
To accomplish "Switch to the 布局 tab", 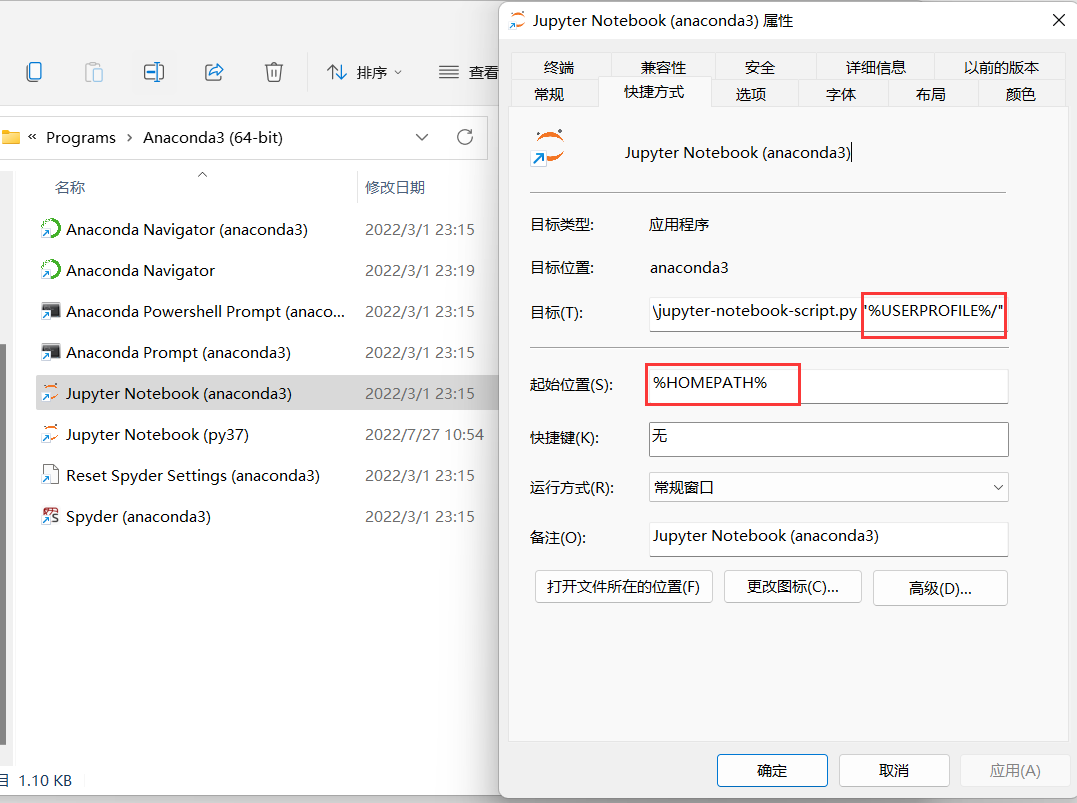I will pos(930,94).
